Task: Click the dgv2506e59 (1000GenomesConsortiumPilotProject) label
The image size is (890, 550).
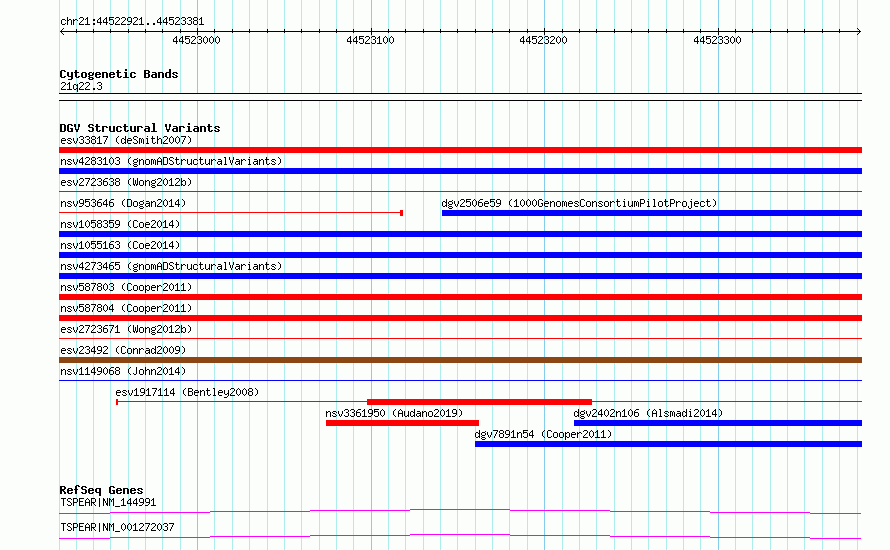Action: click(579, 203)
